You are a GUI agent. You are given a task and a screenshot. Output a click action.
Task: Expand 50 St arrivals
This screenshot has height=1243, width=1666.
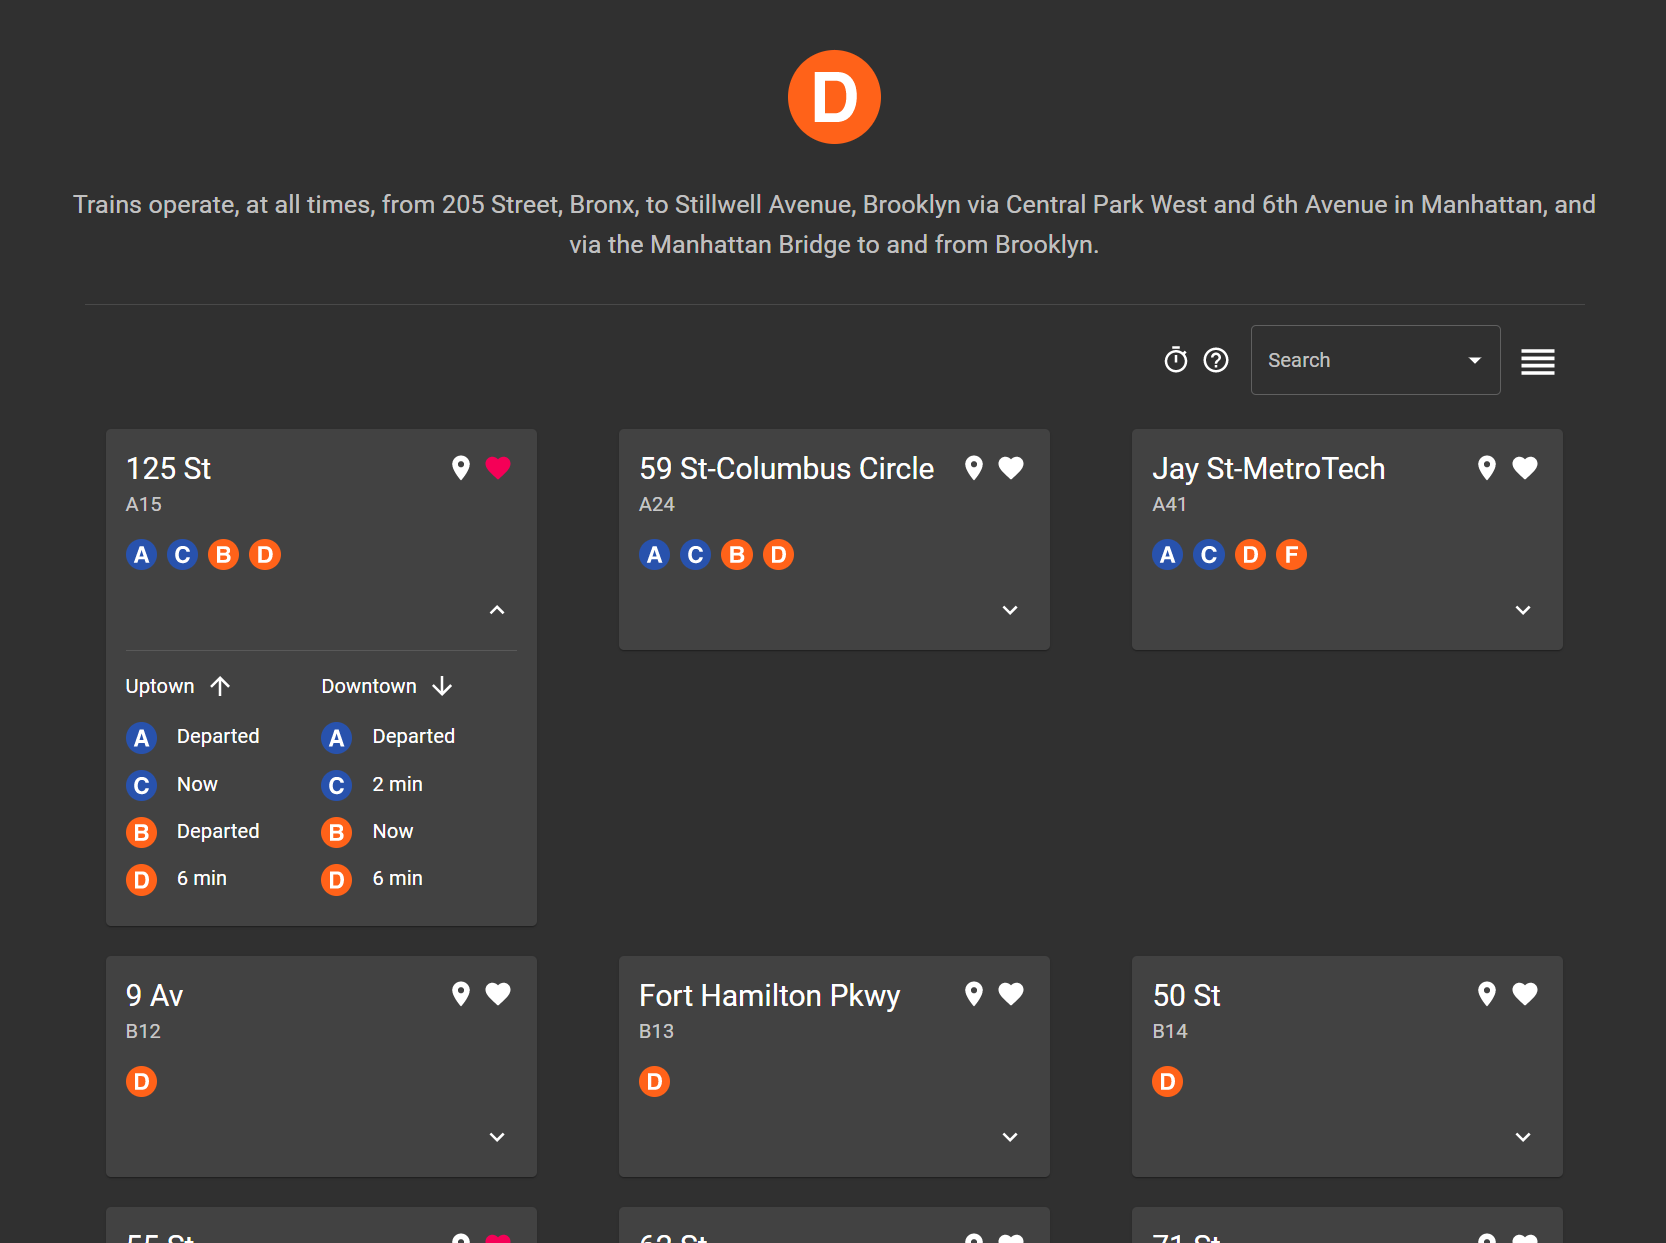(1523, 1137)
